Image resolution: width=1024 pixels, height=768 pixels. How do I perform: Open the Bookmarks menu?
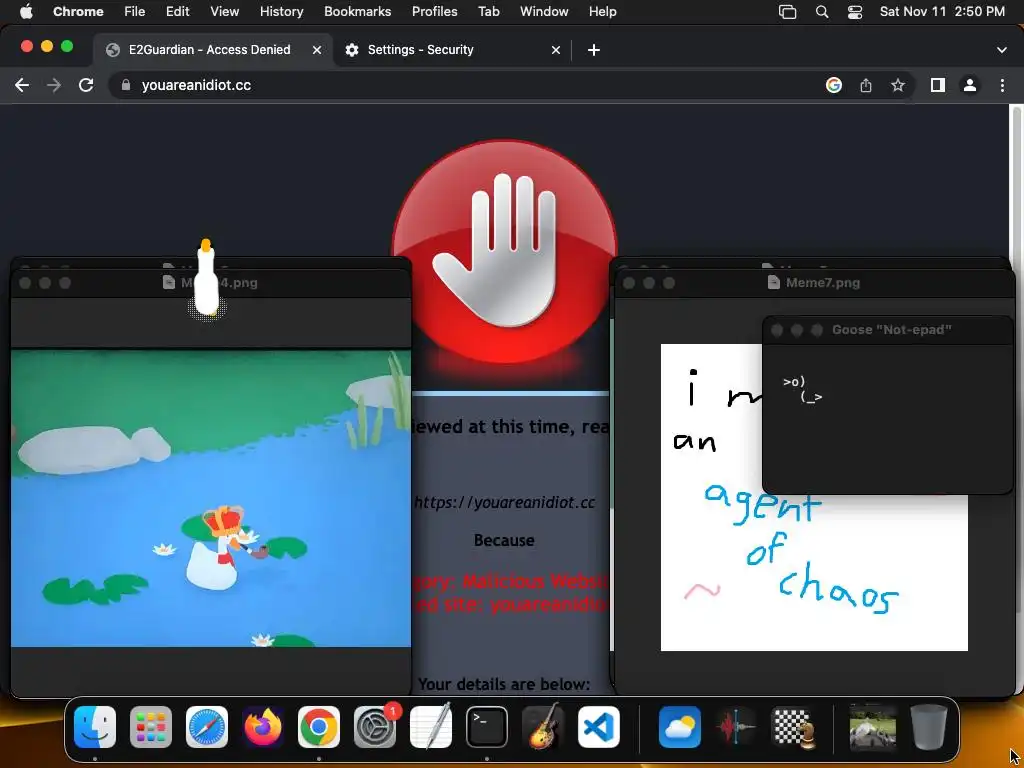click(x=357, y=11)
